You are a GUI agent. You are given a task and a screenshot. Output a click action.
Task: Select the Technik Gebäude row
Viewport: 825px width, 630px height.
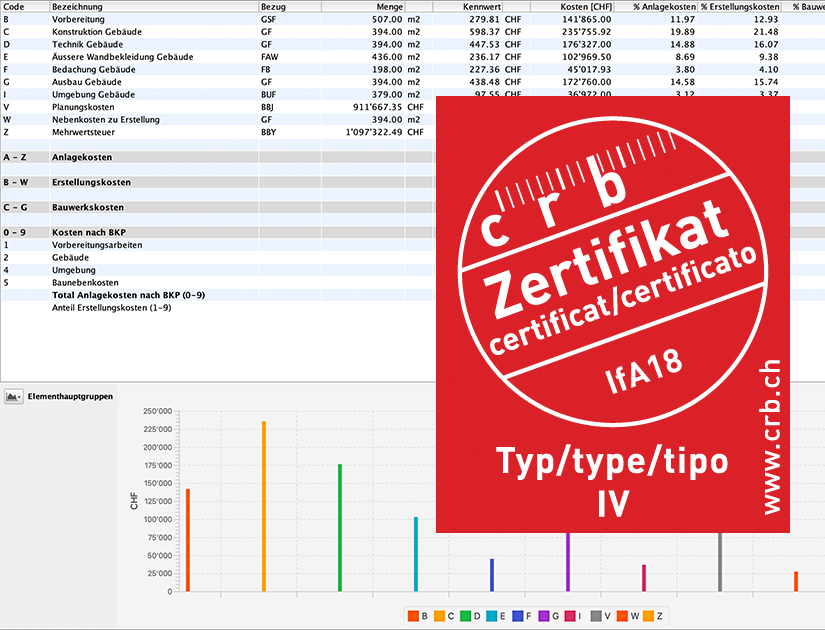coord(412,44)
